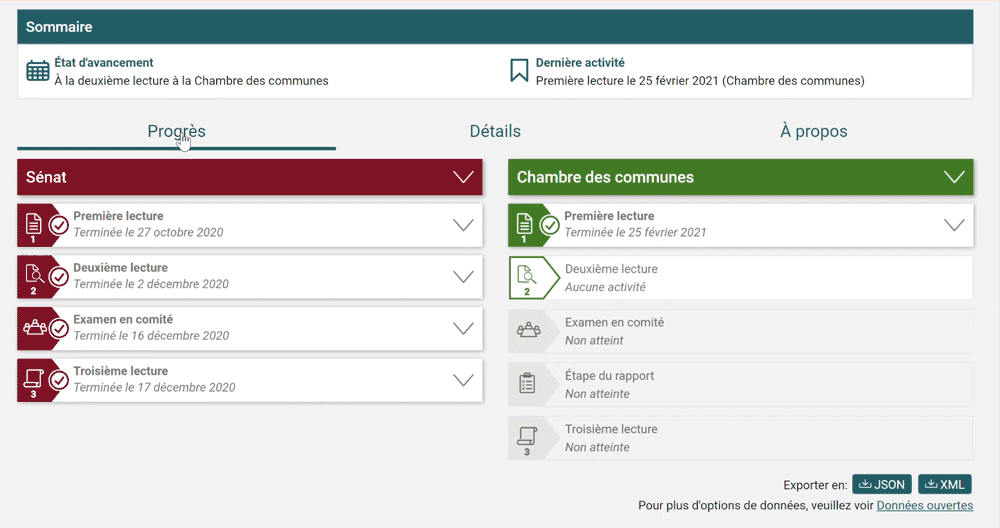Click the Sénat Troisième lecture scroll icon
The height and width of the screenshot is (528, 1000).
tap(33, 380)
